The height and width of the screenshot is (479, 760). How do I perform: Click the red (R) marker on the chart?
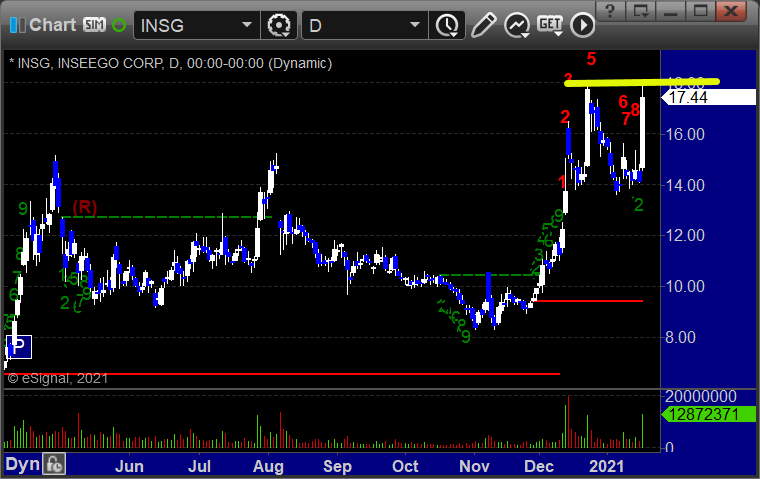[85, 207]
